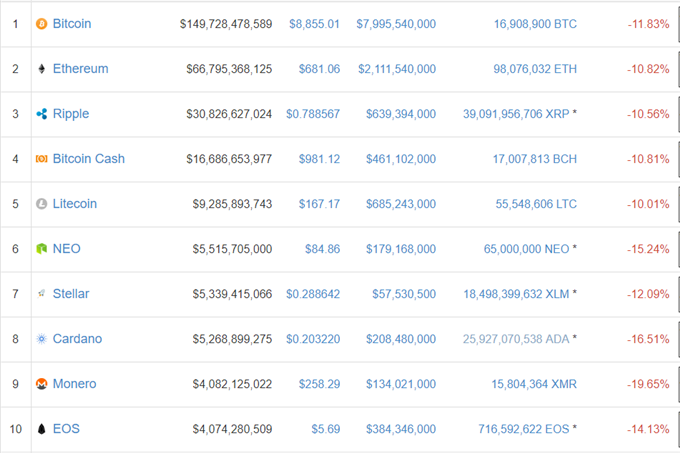The width and height of the screenshot is (680, 453).
Task: Open Stellar volume $57,530,500
Action: [x=404, y=294]
